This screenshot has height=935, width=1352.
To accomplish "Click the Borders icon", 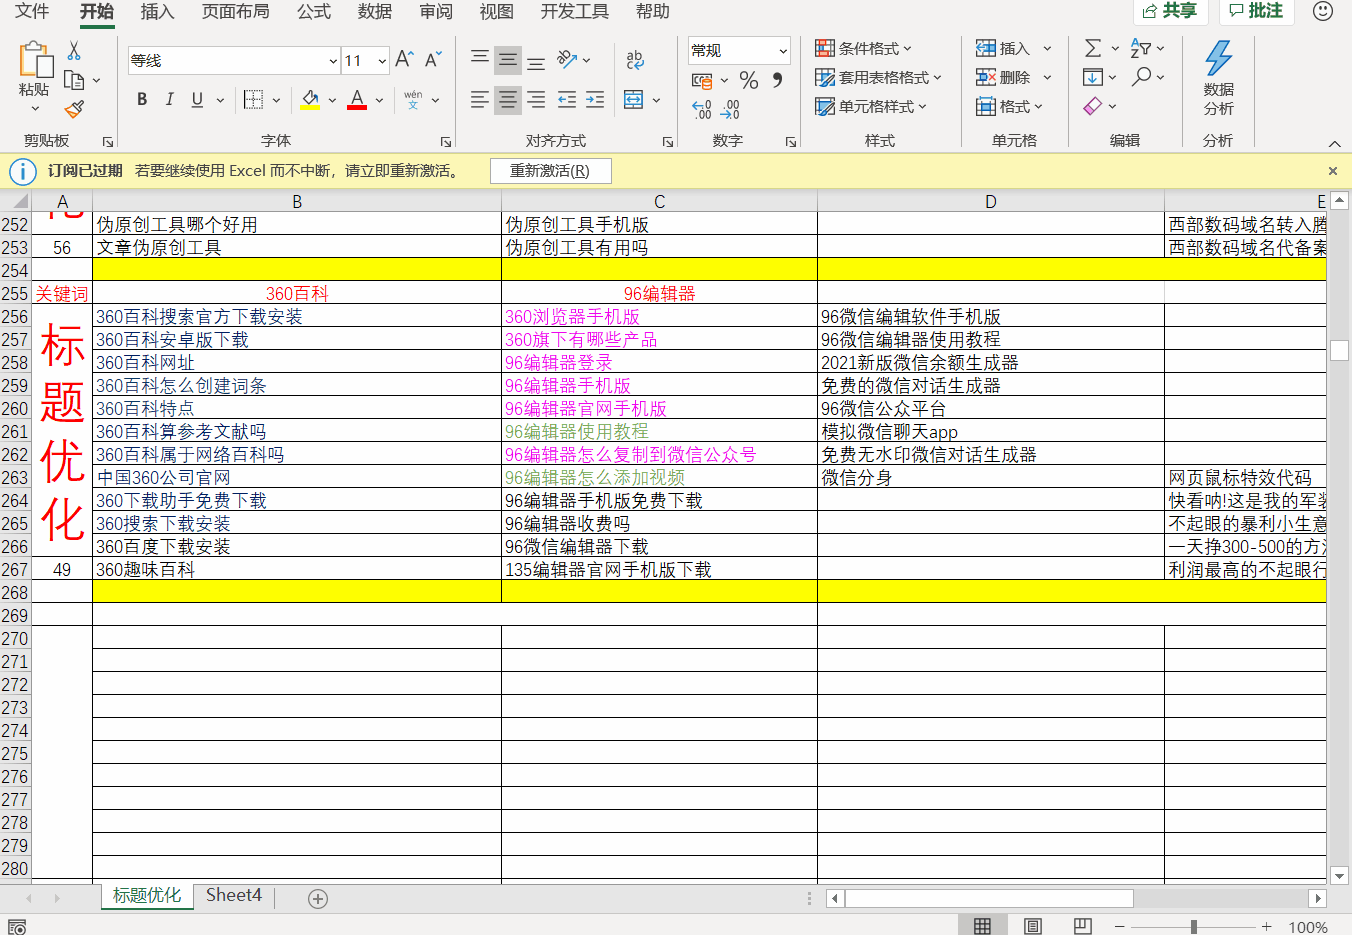I will coord(253,99).
